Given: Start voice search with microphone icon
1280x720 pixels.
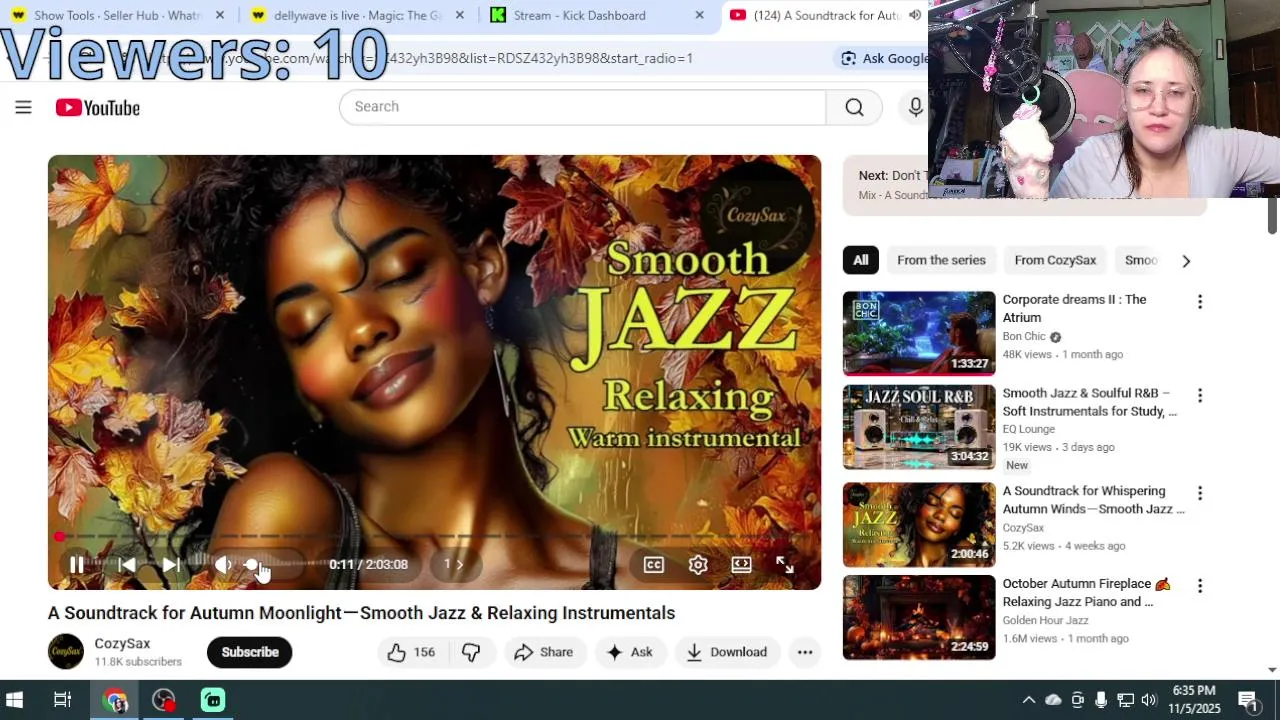Looking at the screenshot, I should click(915, 107).
